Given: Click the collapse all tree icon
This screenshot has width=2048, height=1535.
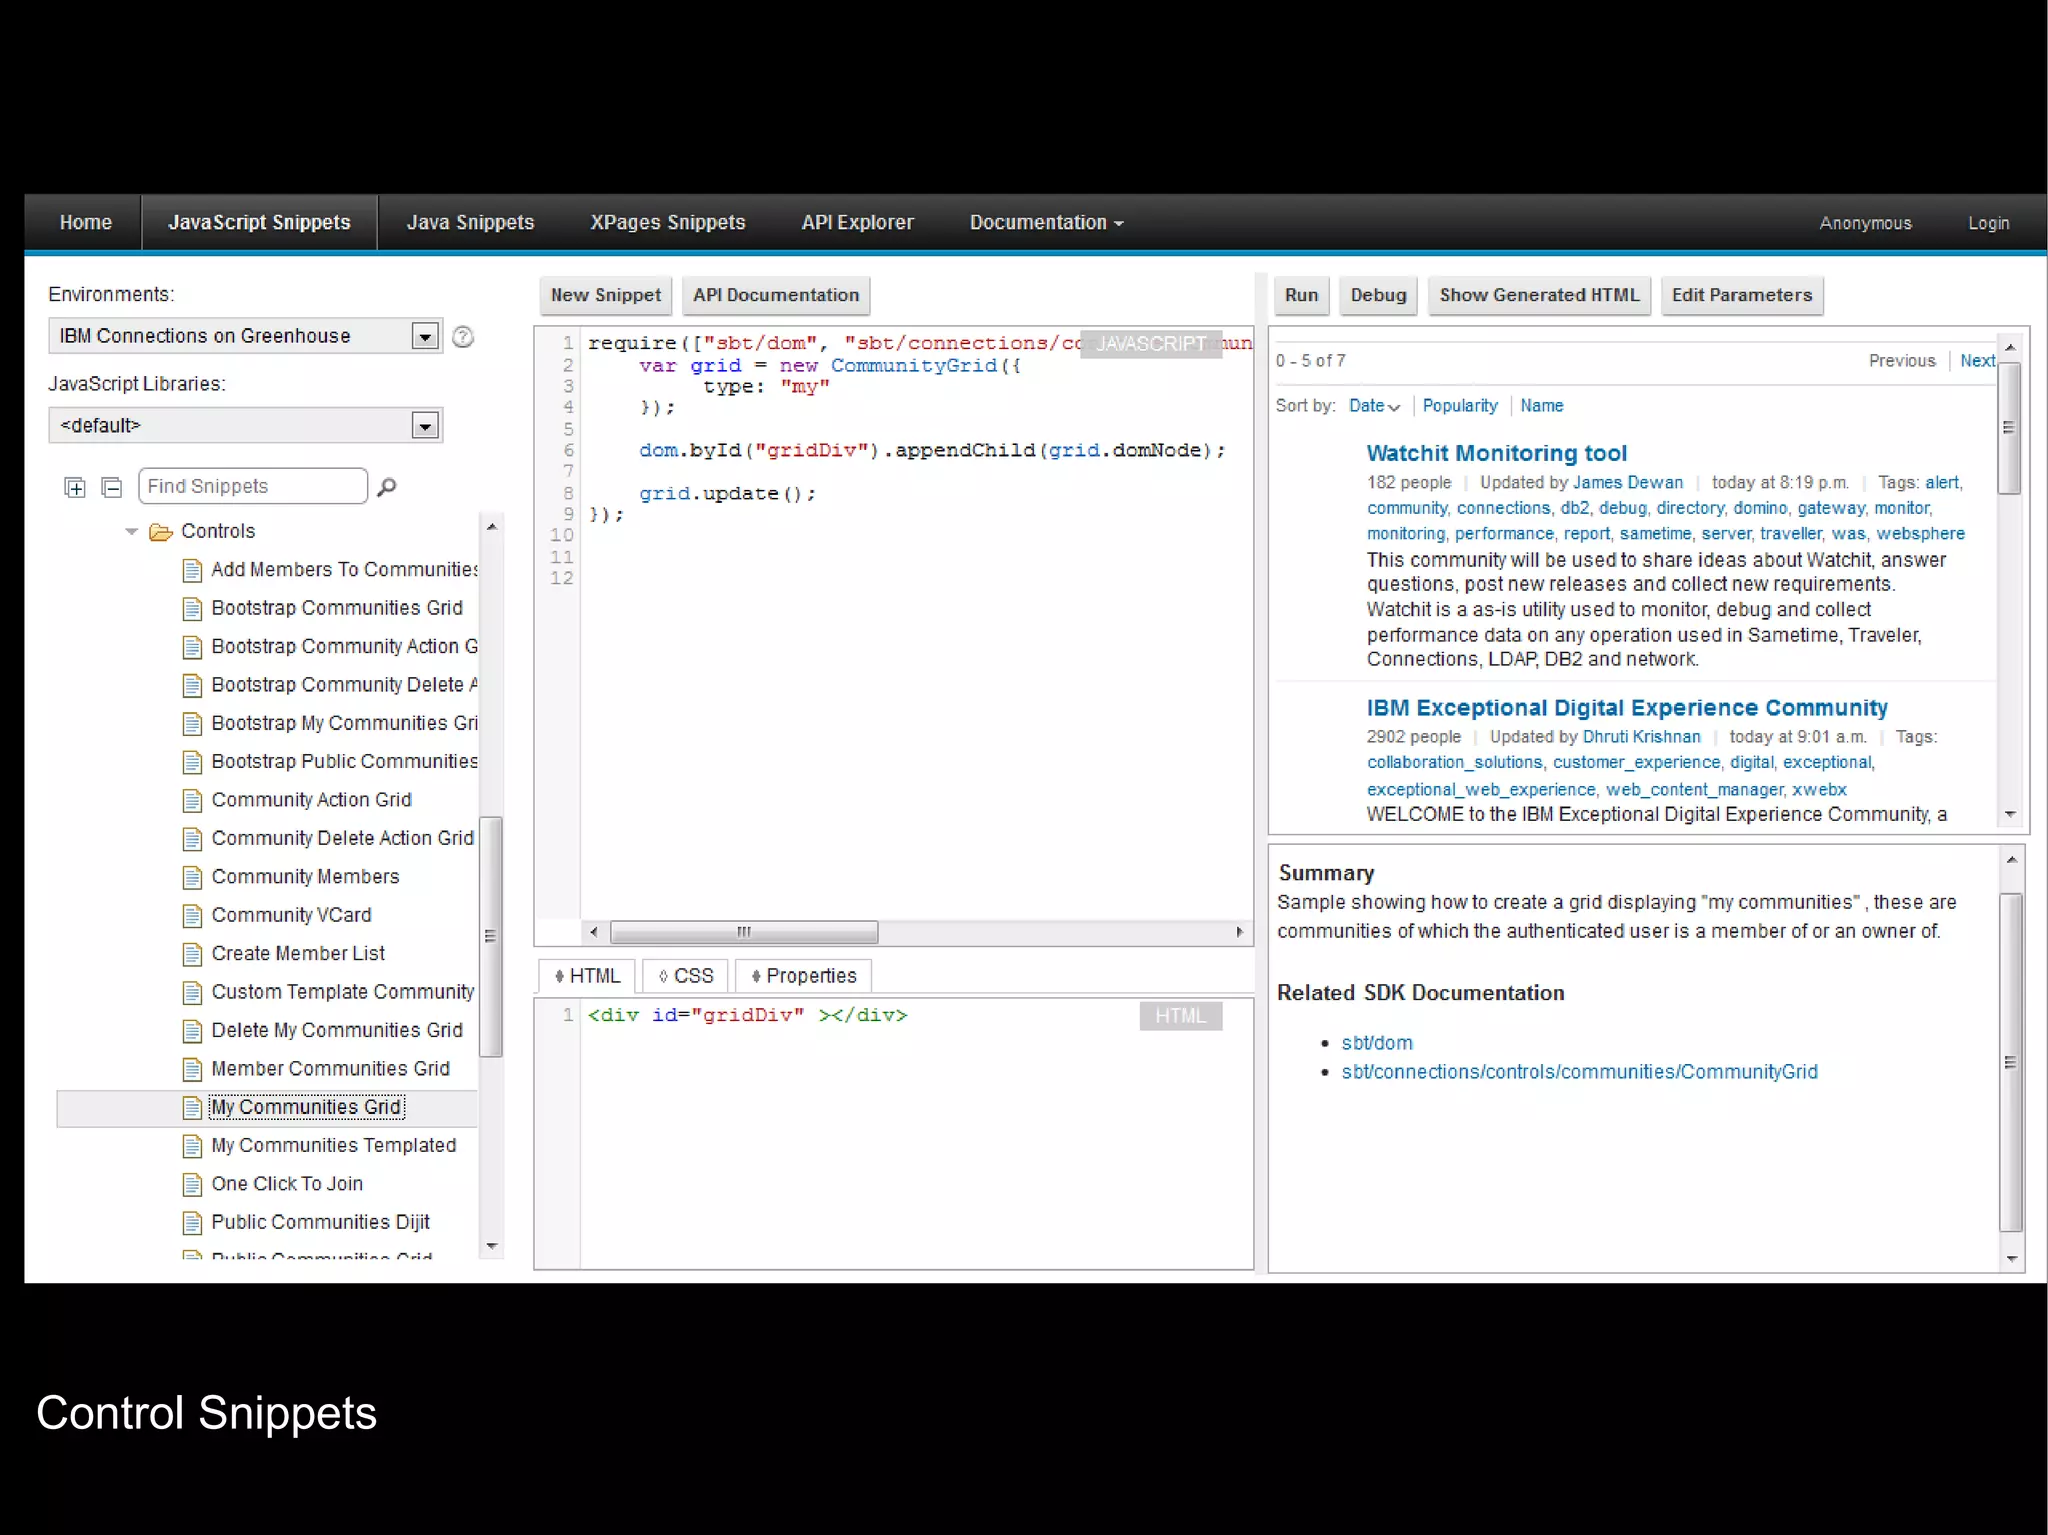Looking at the screenshot, I should [112, 487].
